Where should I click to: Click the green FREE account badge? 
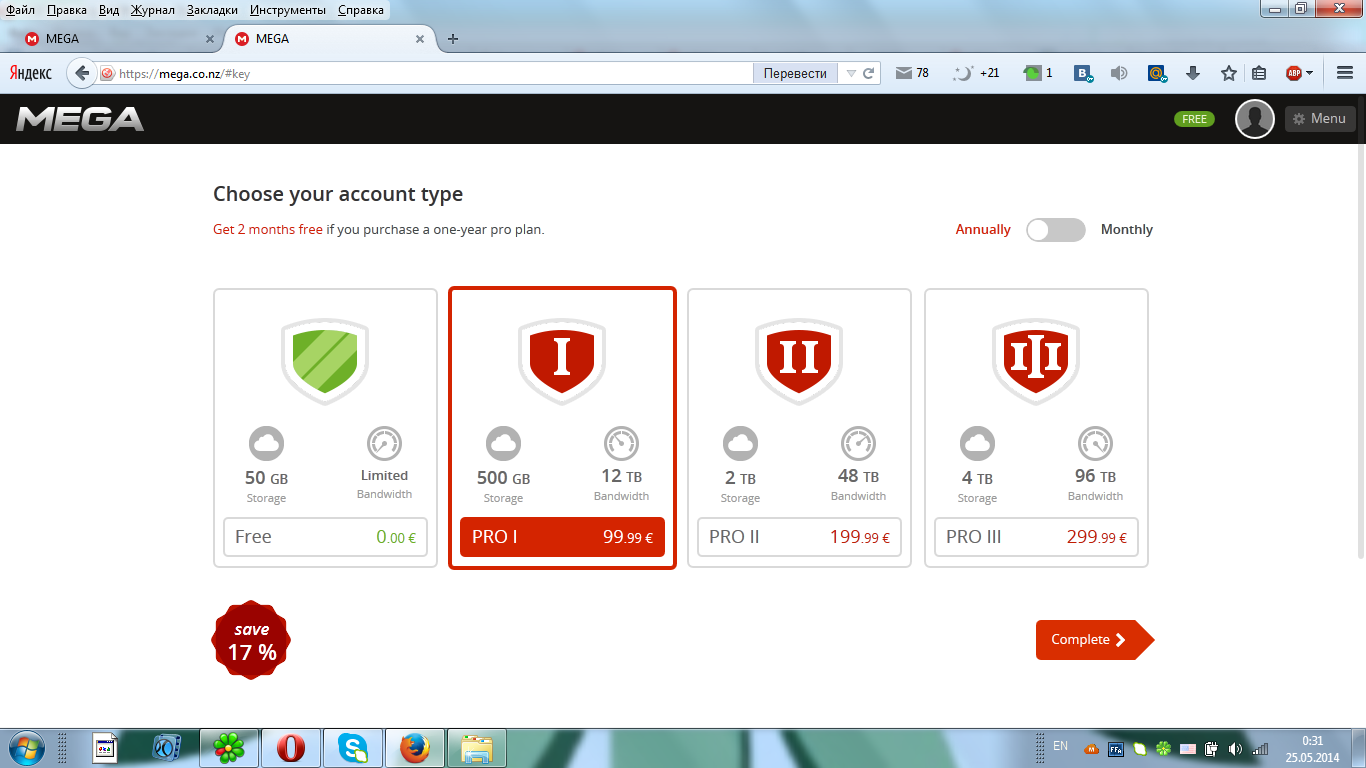point(1194,119)
